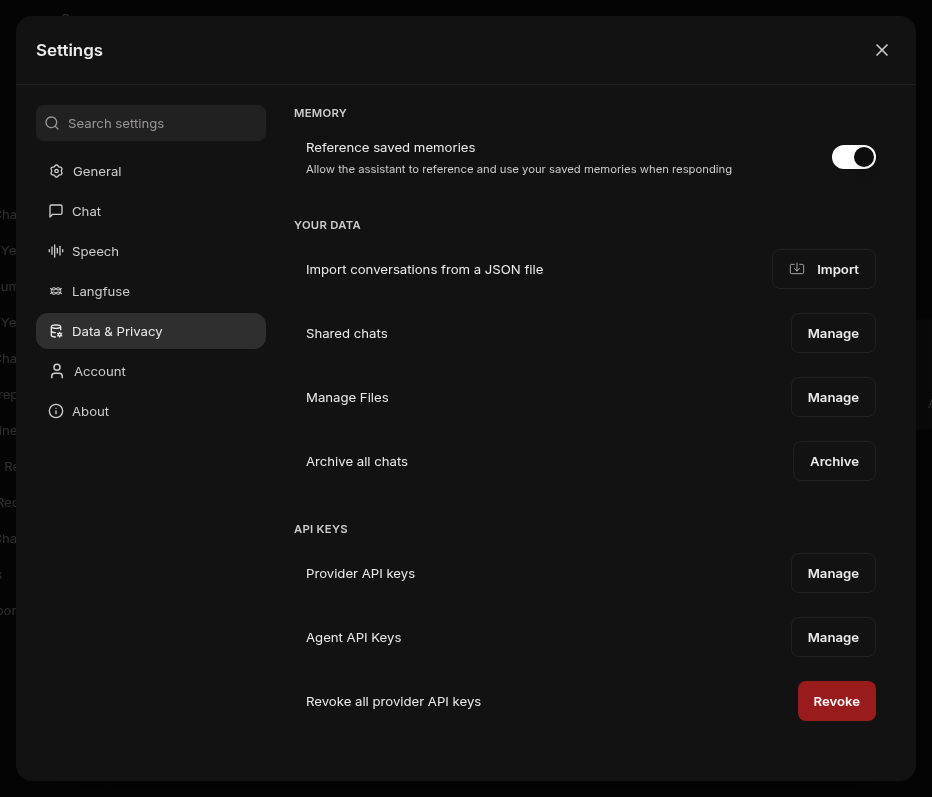Image resolution: width=932 pixels, height=797 pixels.
Task: Click the Speech waveform icon
Action: click(x=56, y=251)
